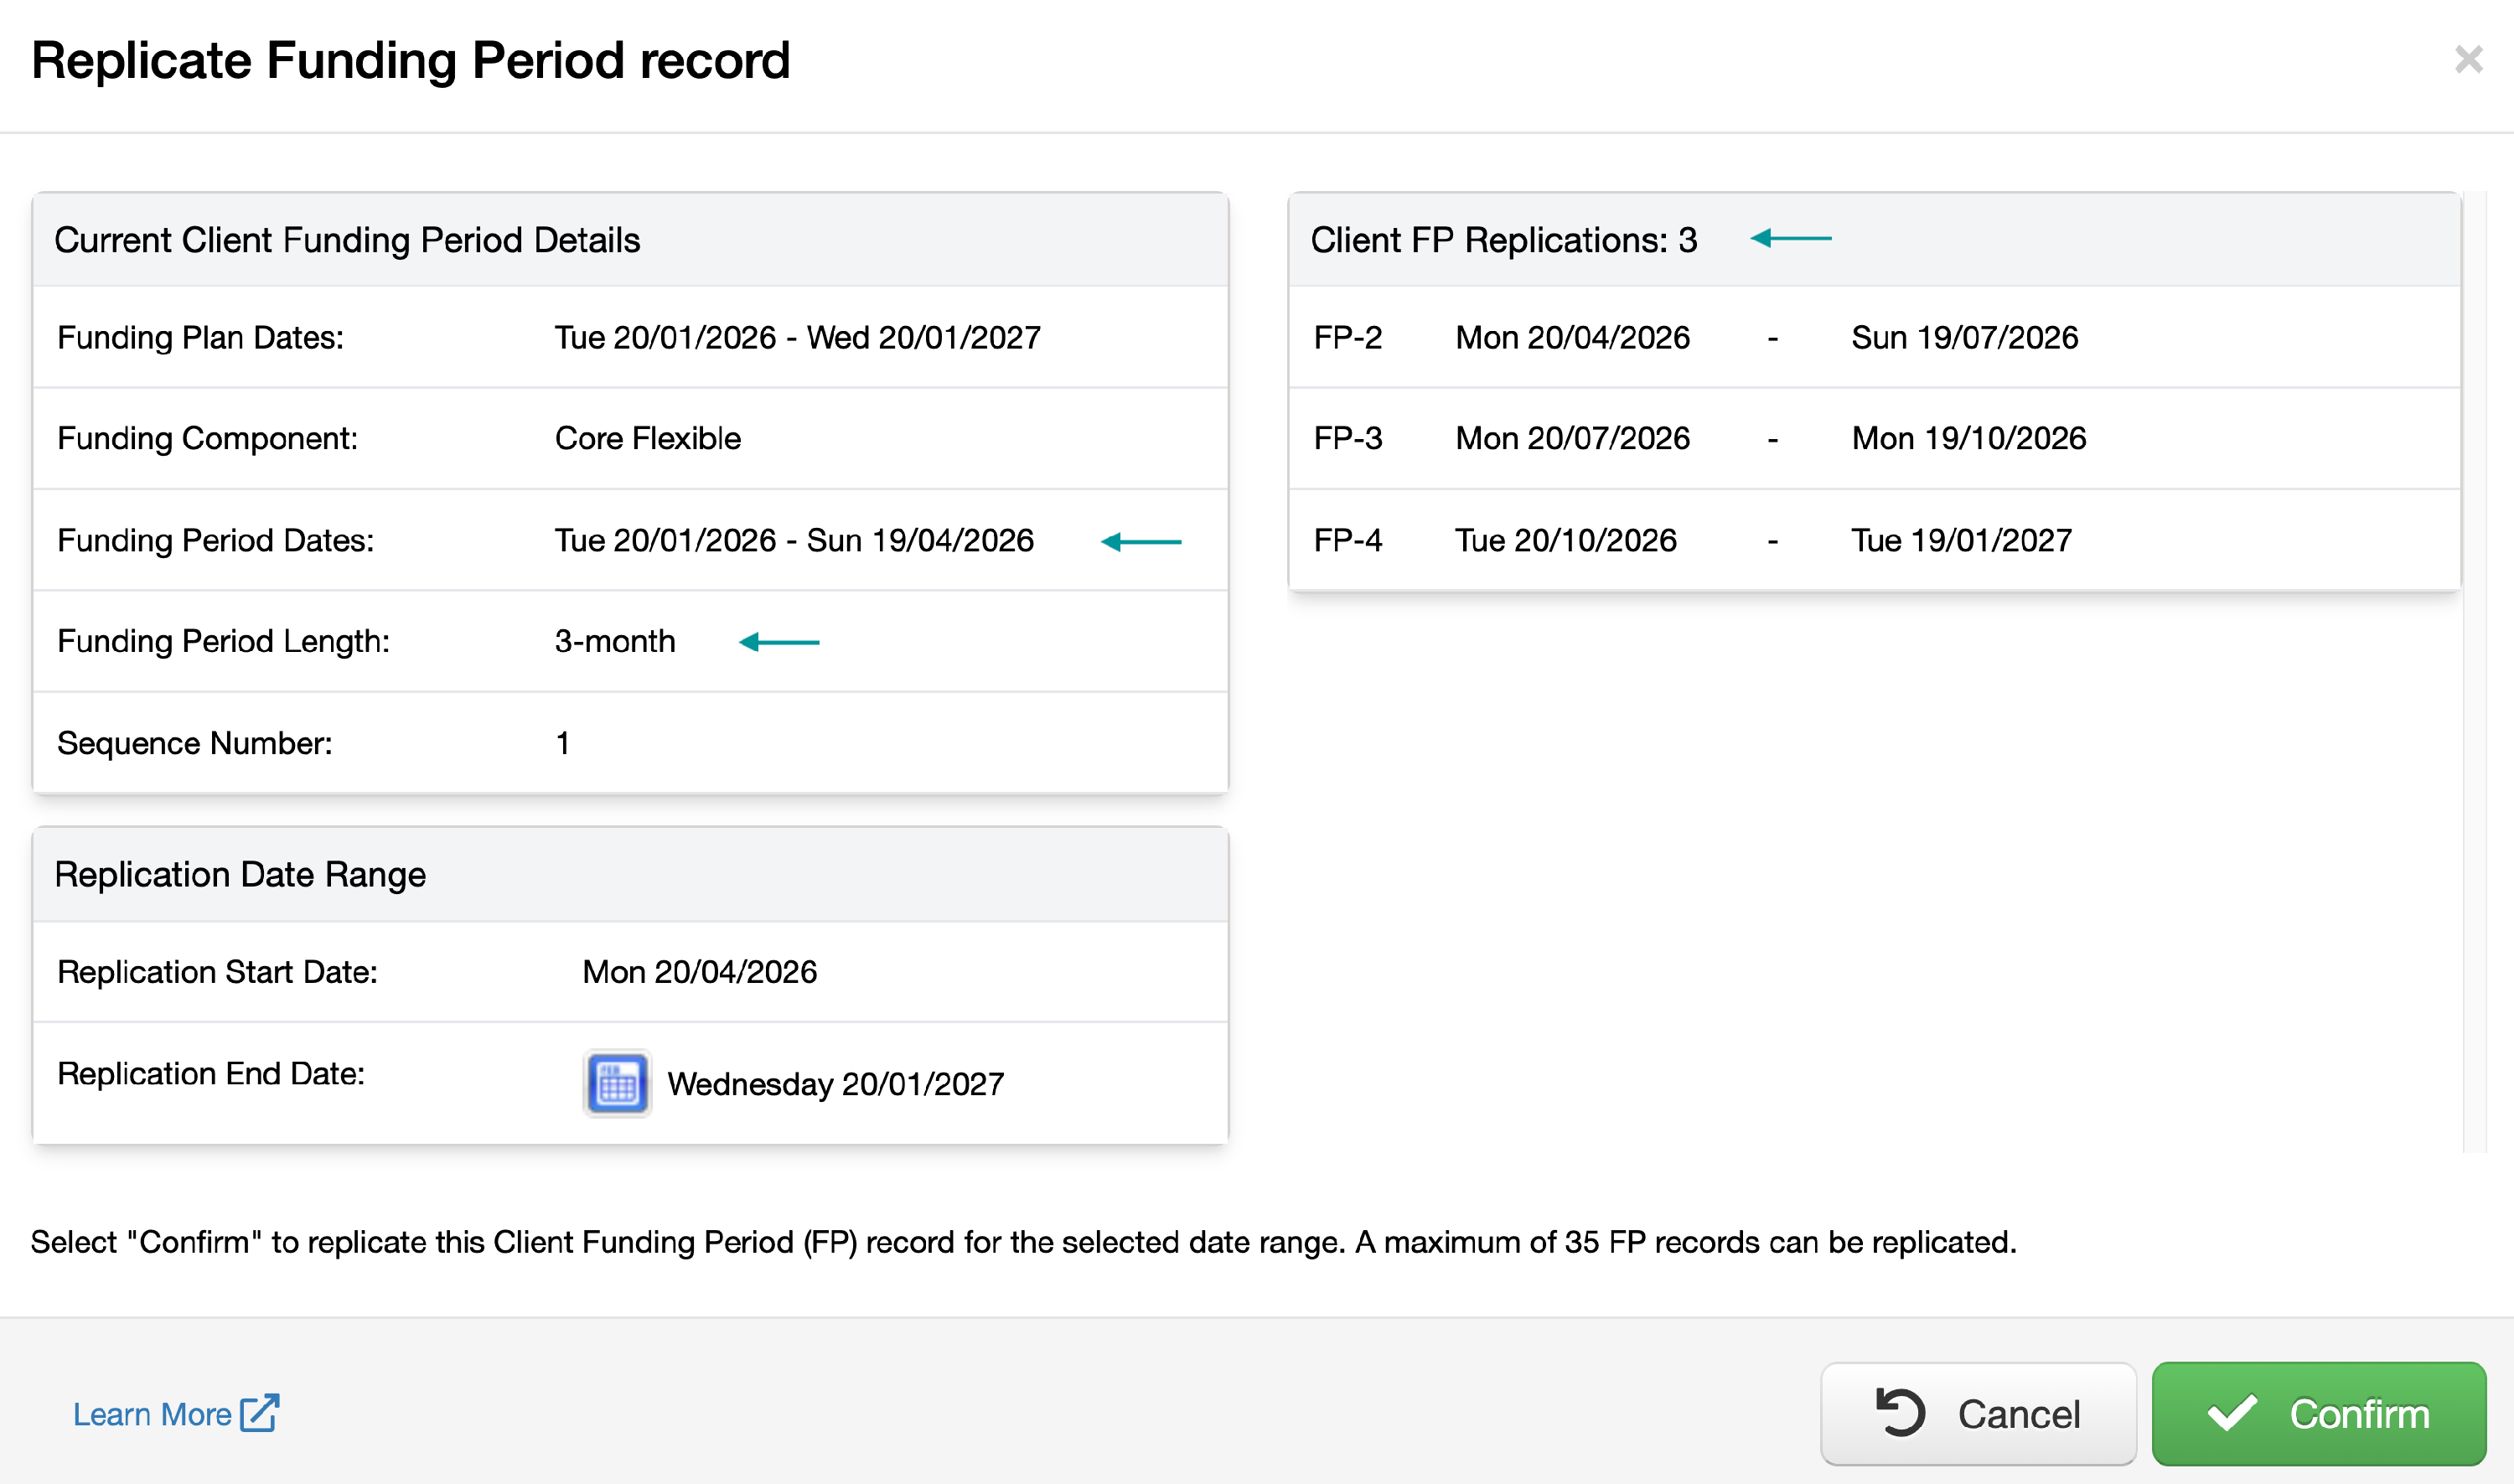Click the Replication Start Date value Mon 20/04/2026
This screenshot has height=1484, width=2514.
pyautogui.click(x=699, y=972)
